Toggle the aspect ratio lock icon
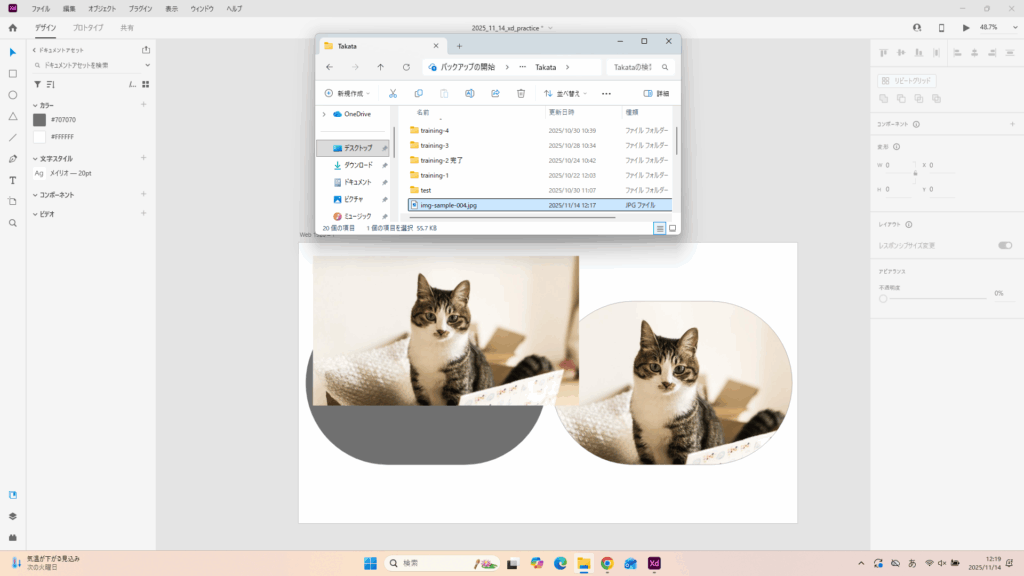The image size is (1024, 576). [x=915, y=174]
